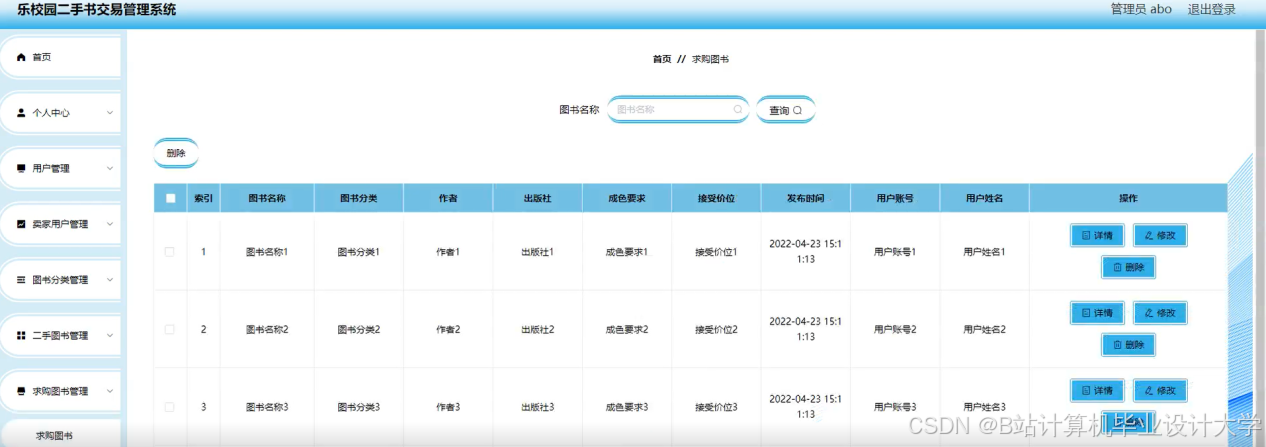Click the 图书名称 column header
The height and width of the screenshot is (447, 1266).
coord(267,198)
